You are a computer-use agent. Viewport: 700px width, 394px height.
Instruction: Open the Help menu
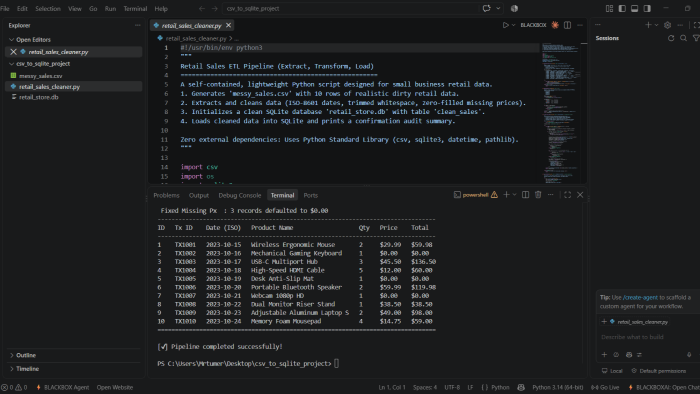161,8
